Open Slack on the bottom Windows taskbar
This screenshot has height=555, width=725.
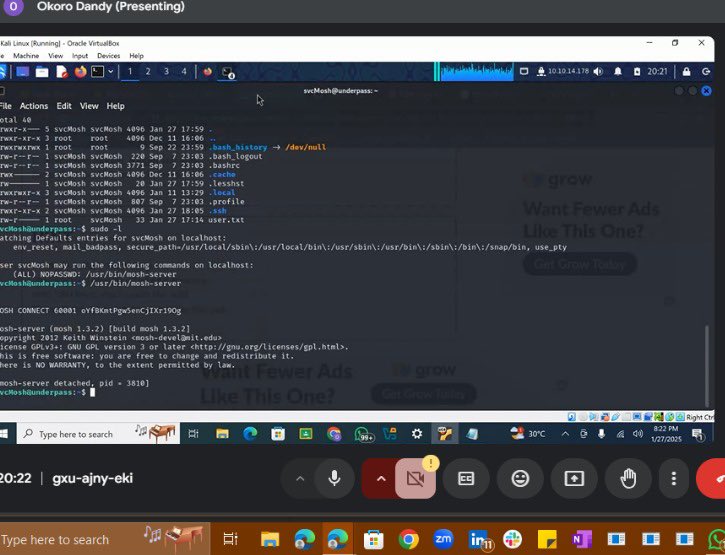[512, 539]
